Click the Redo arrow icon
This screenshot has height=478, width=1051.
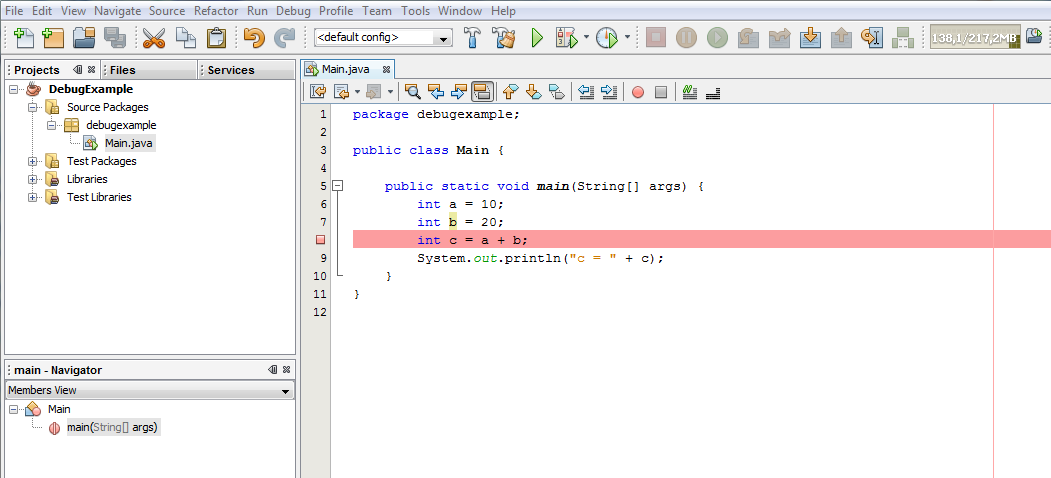tap(285, 38)
